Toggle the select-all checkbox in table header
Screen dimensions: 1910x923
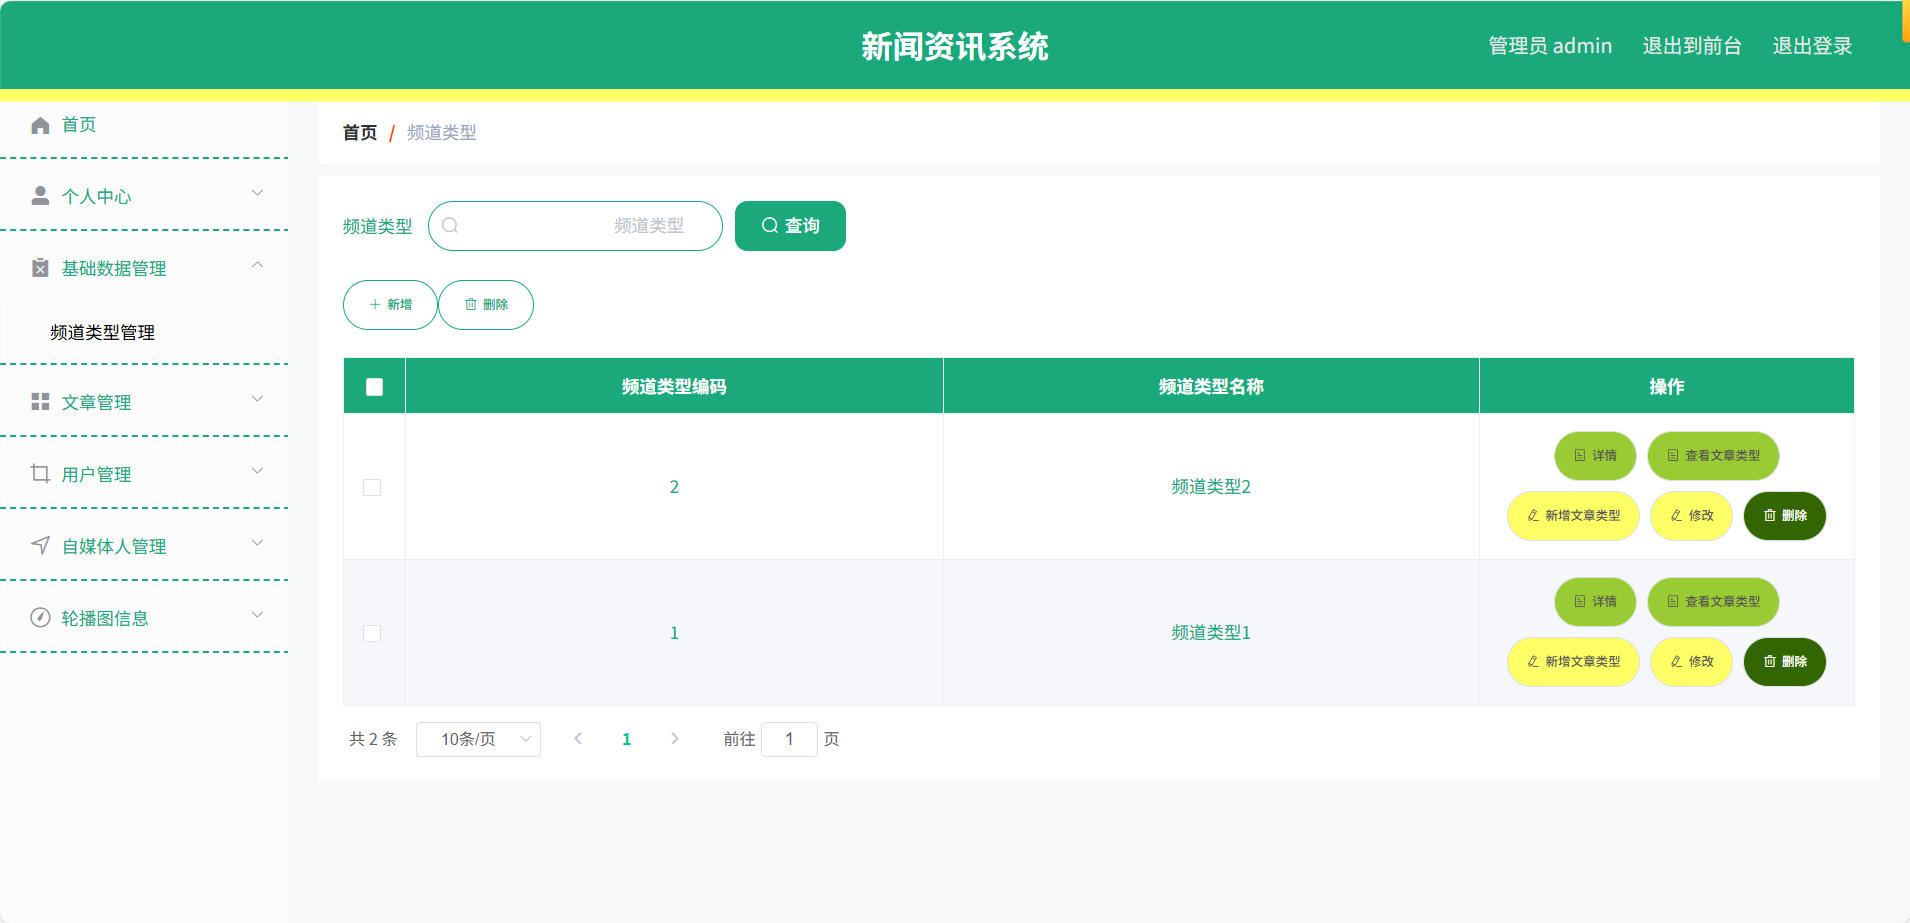[x=375, y=387]
